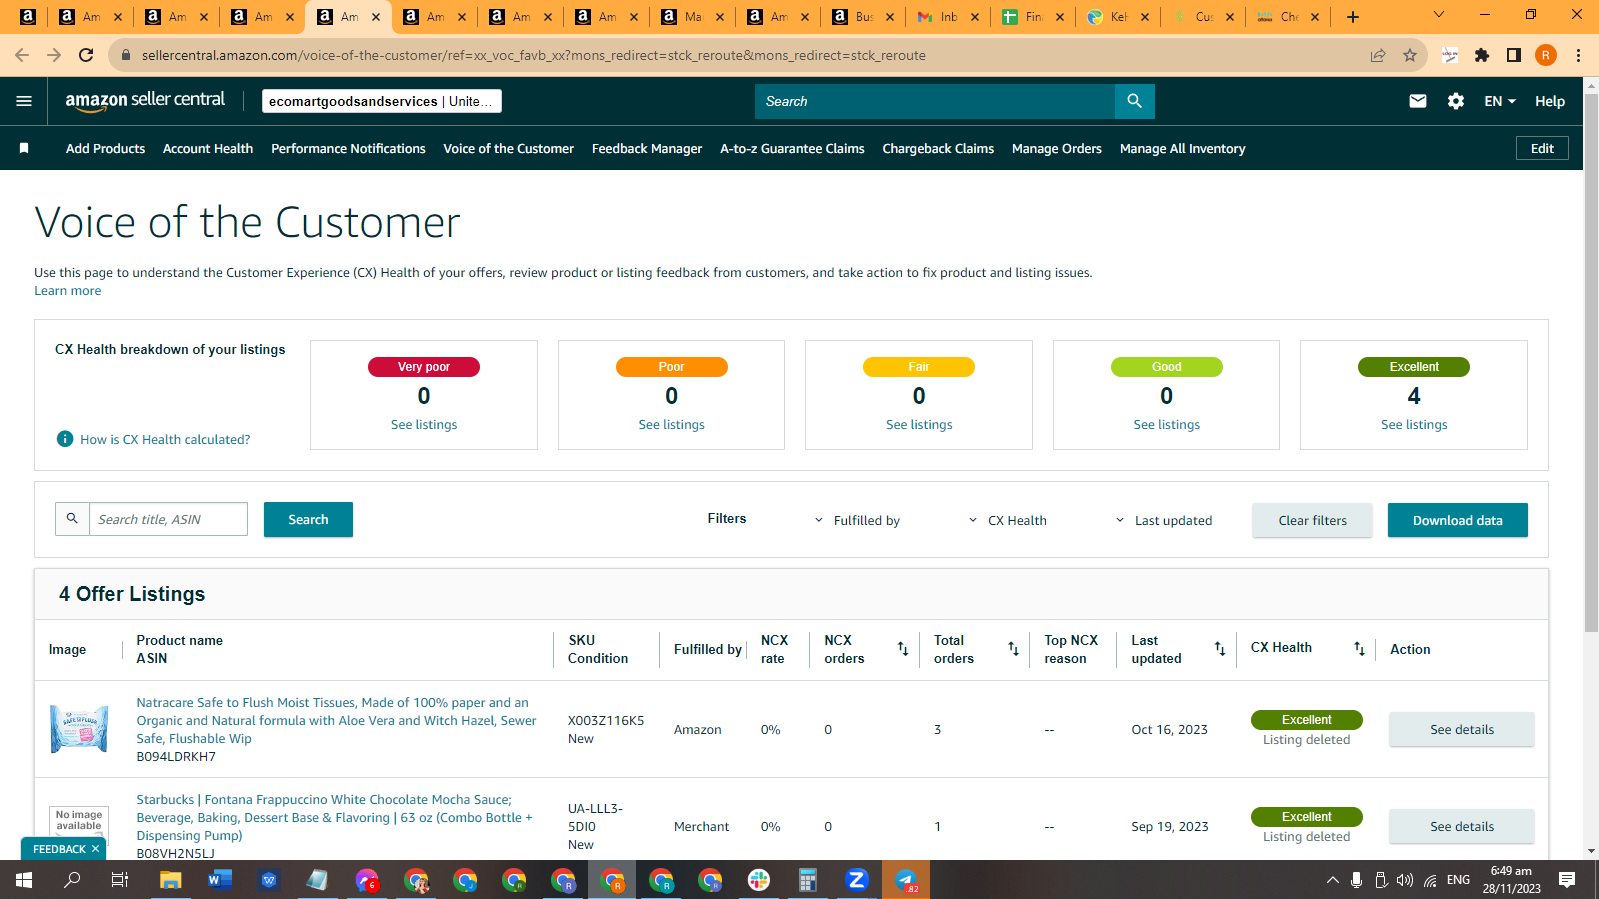Open Chargeback Claims
Image resolution: width=1599 pixels, height=899 pixels.
coord(938,148)
